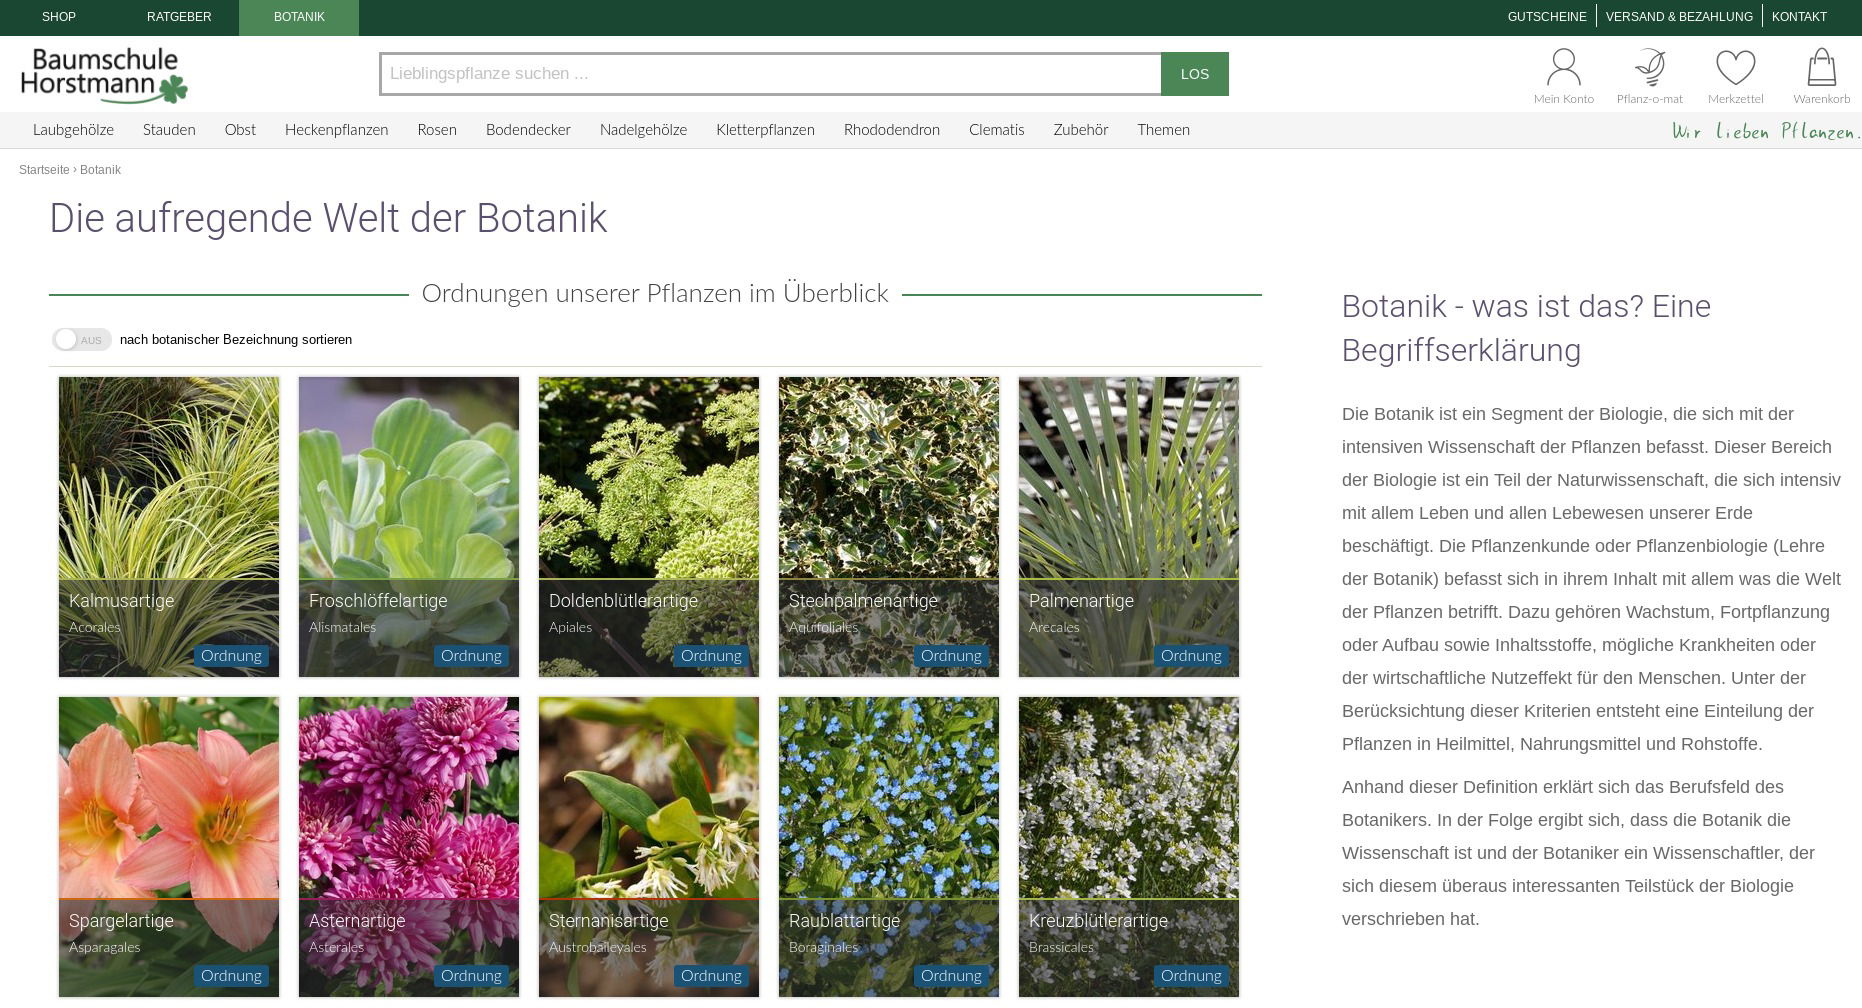Open the Mein Konto user icon
1862x1008 pixels.
pos(1563,75)
